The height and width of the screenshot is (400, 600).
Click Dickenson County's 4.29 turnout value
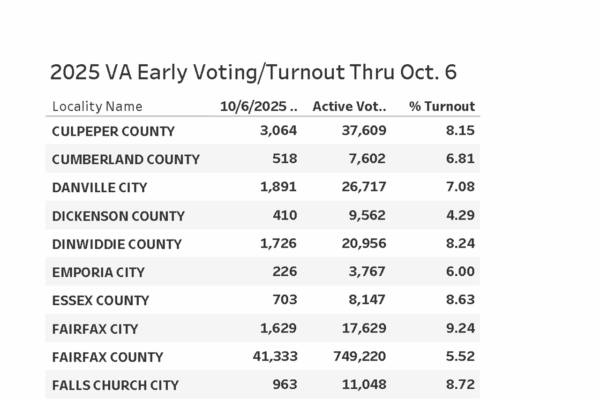tap(460, 215)
